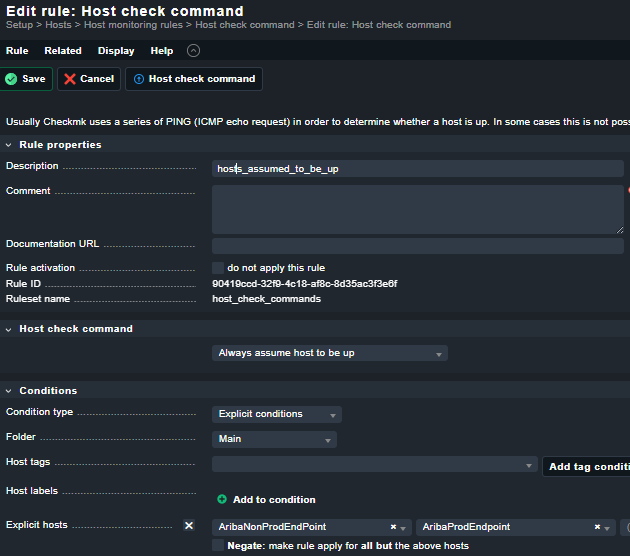Viewport: 630px width, 556px height.
Task: Open the 'Always assume host to be up' dropdown
Action: pos(330,353)
